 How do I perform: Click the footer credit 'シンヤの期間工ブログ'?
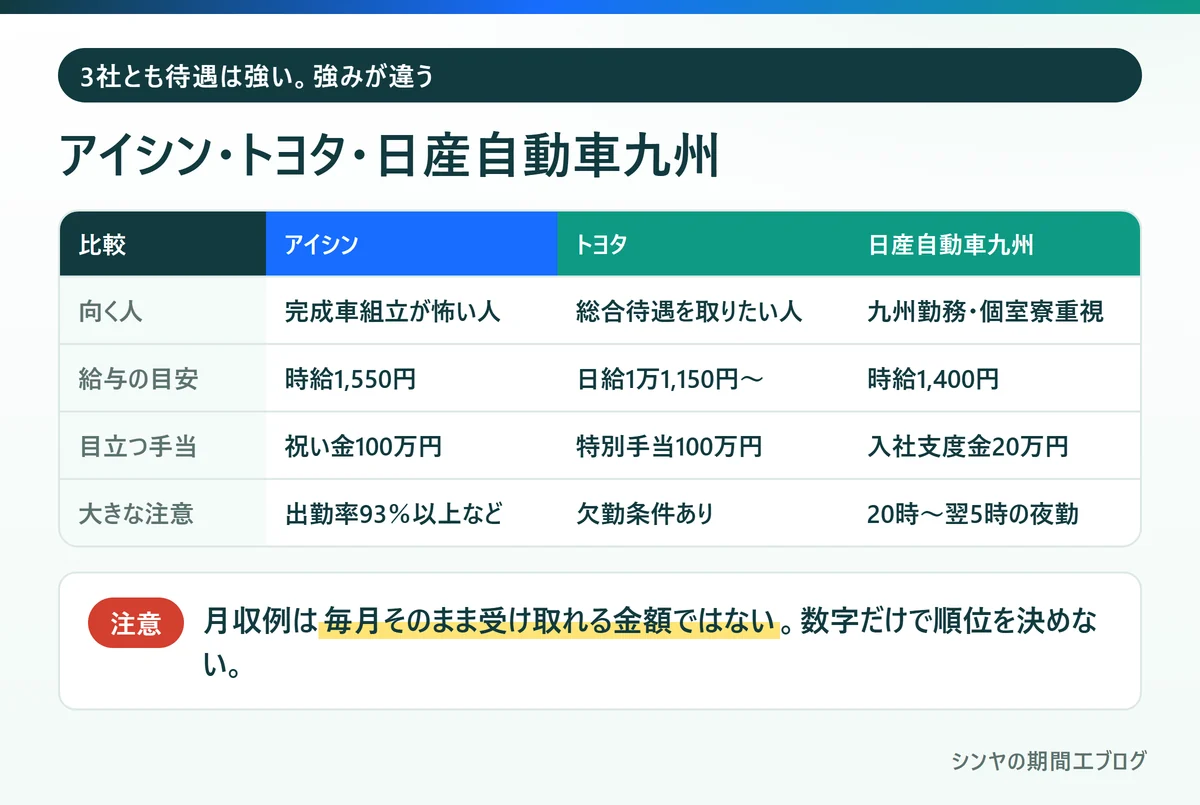(1049, 761)
